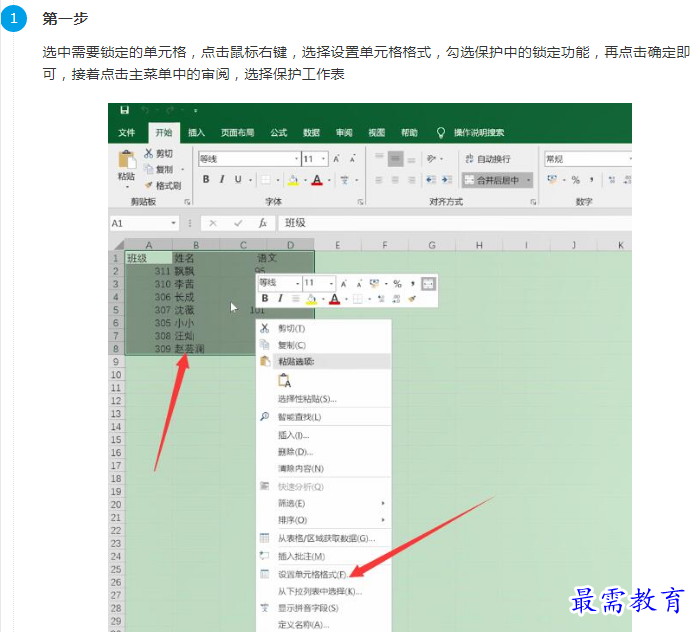Choose 插入批注(M) in context menu
This screenshot has width=693, height=632.
[324, 556]
